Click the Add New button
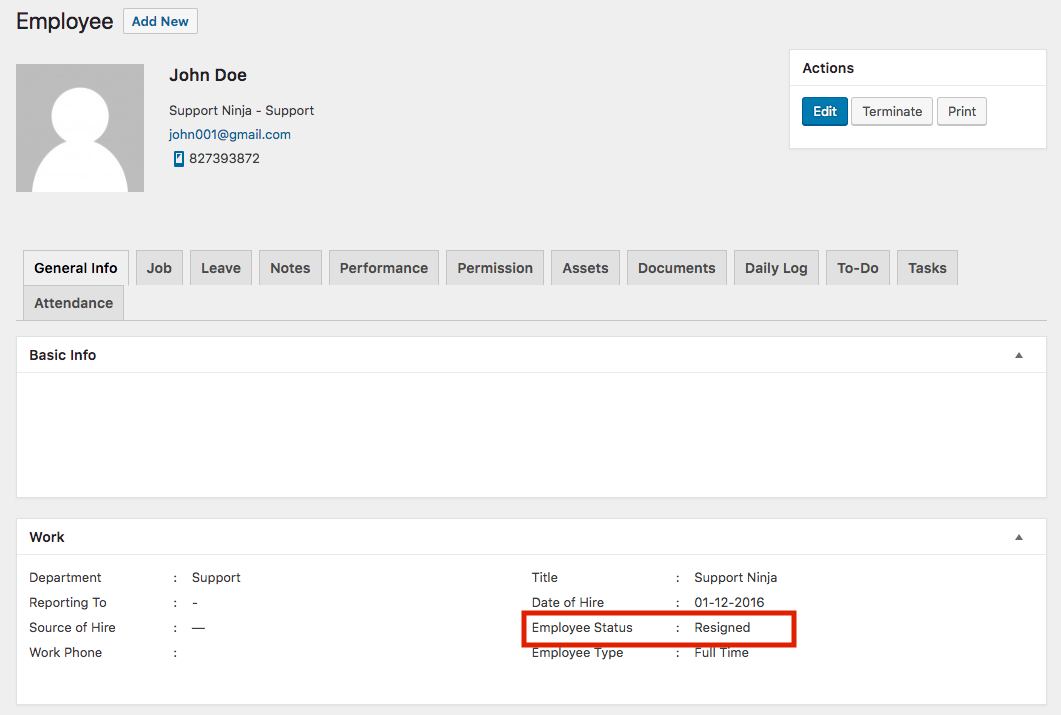1061x715 pixels. [x=160, y=21]
